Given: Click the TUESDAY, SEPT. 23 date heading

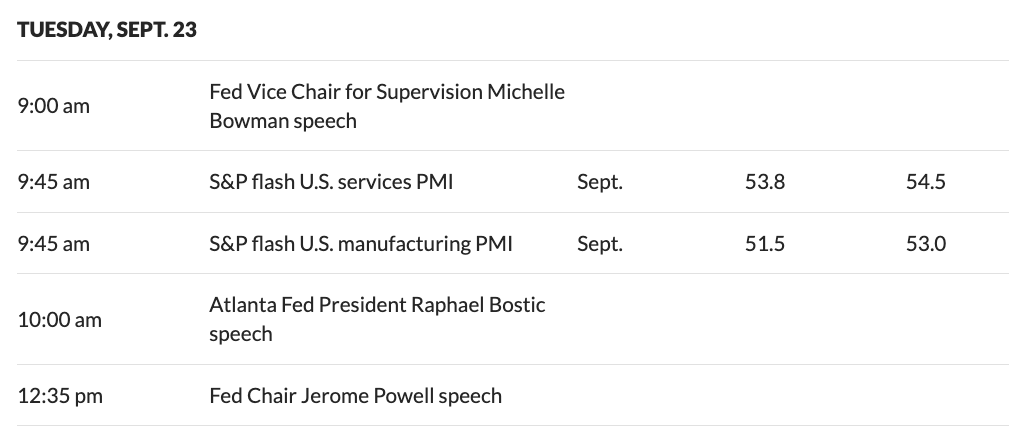Looking at the screenshot, I should [x=107, y=30].
